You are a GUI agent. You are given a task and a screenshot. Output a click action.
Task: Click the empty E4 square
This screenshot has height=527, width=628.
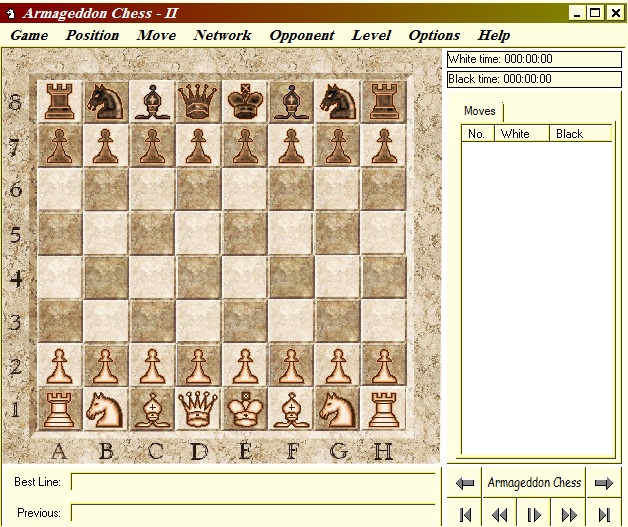tap(245, 278)
